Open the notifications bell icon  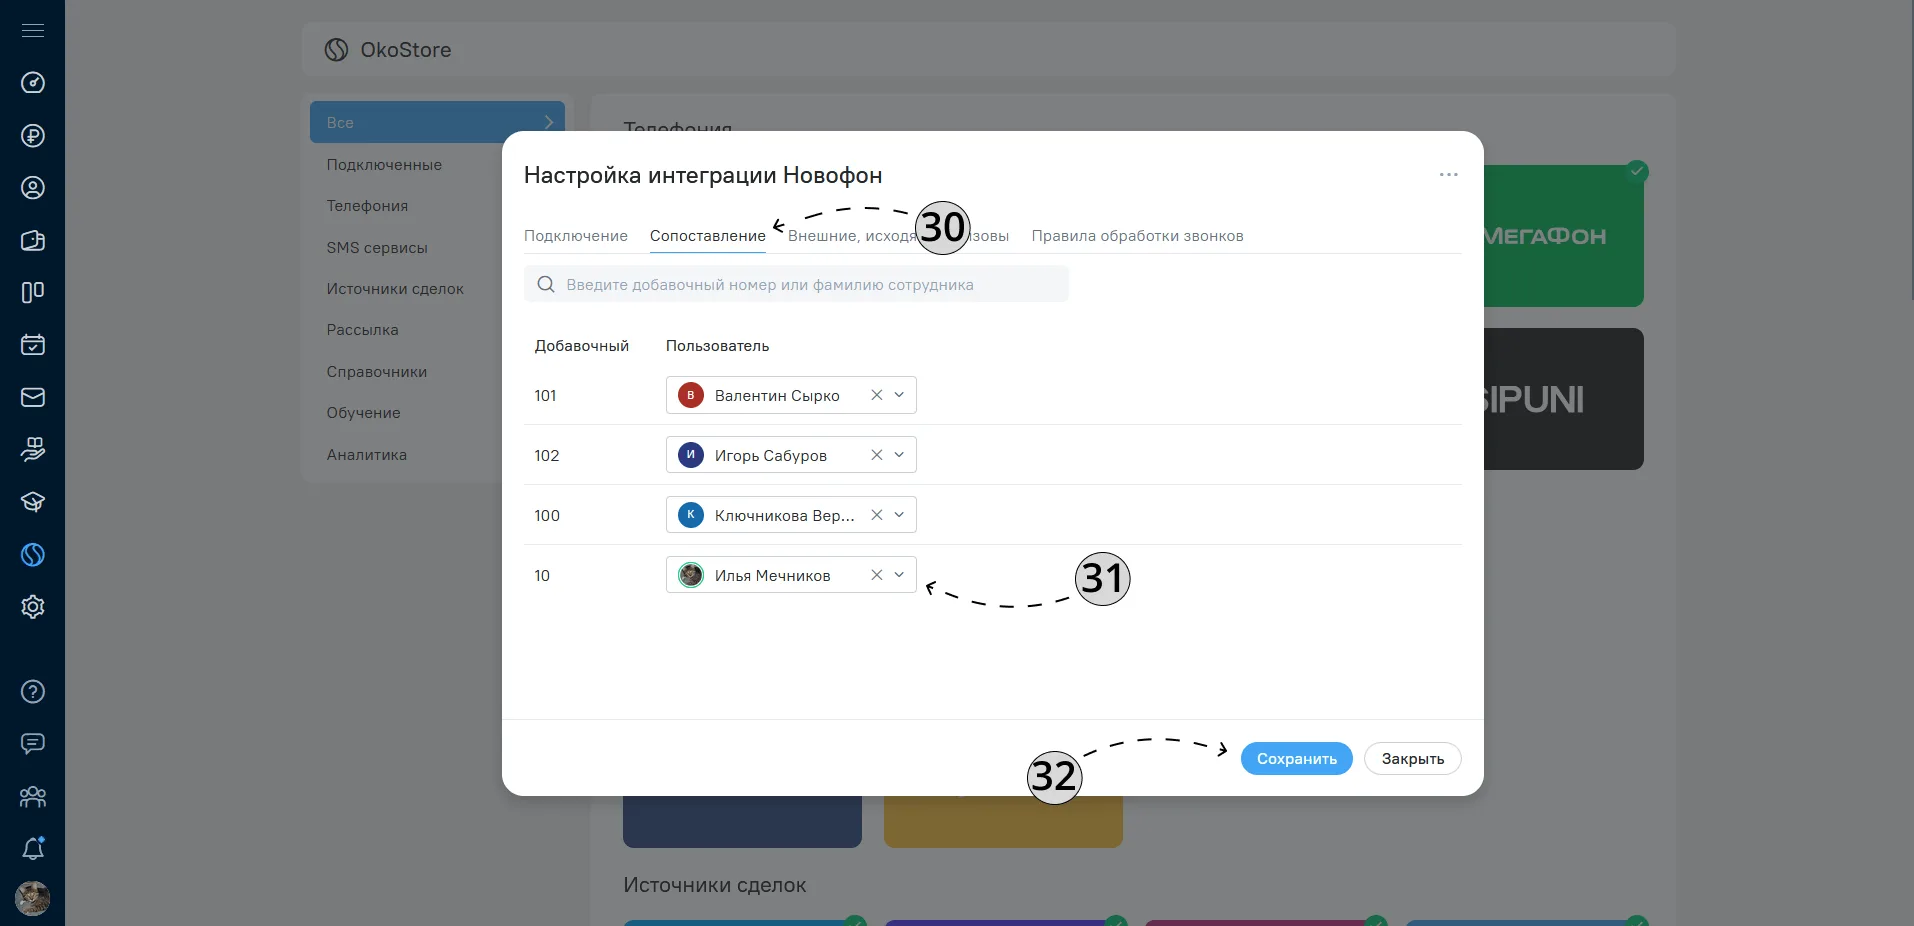coord(33,848)
